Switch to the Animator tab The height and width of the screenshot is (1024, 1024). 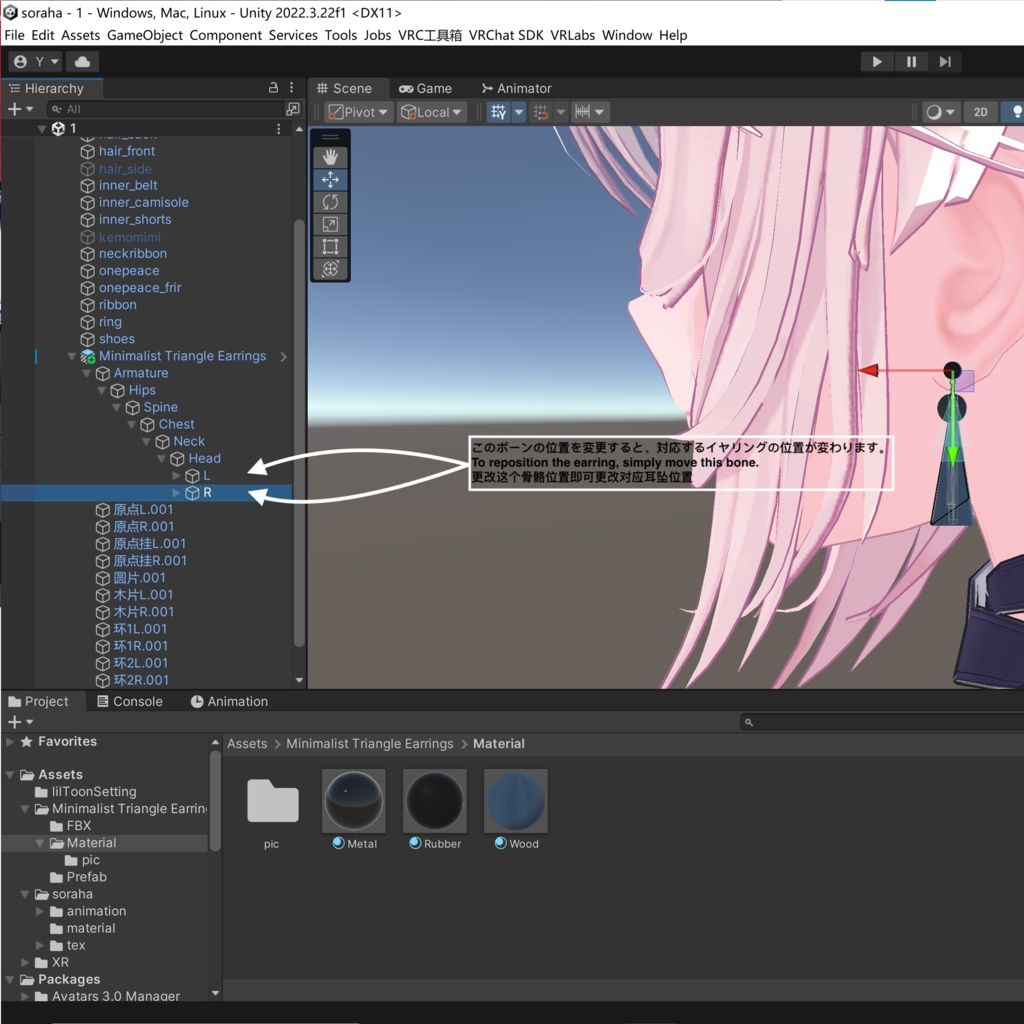[x=517, y=88]
